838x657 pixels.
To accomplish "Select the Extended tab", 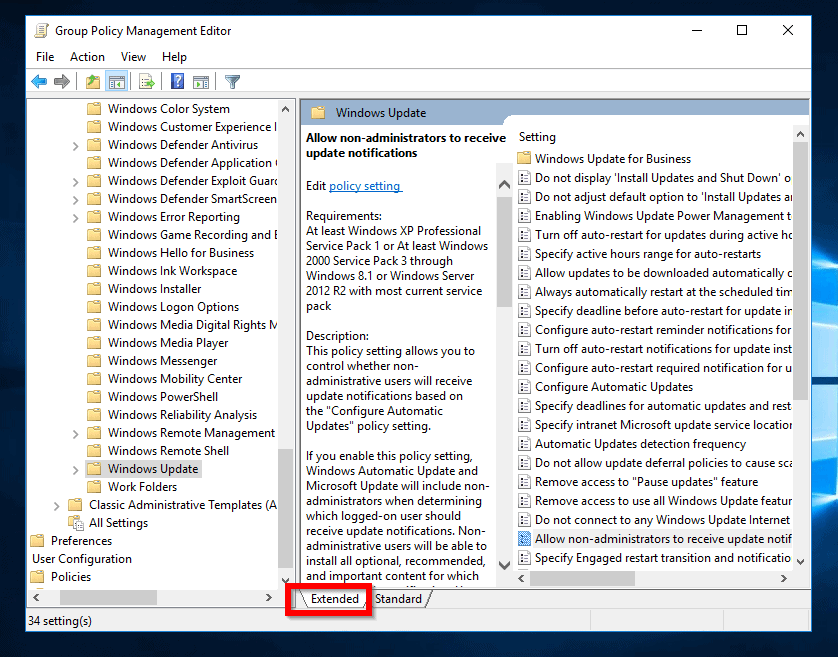I will (334, 599).
